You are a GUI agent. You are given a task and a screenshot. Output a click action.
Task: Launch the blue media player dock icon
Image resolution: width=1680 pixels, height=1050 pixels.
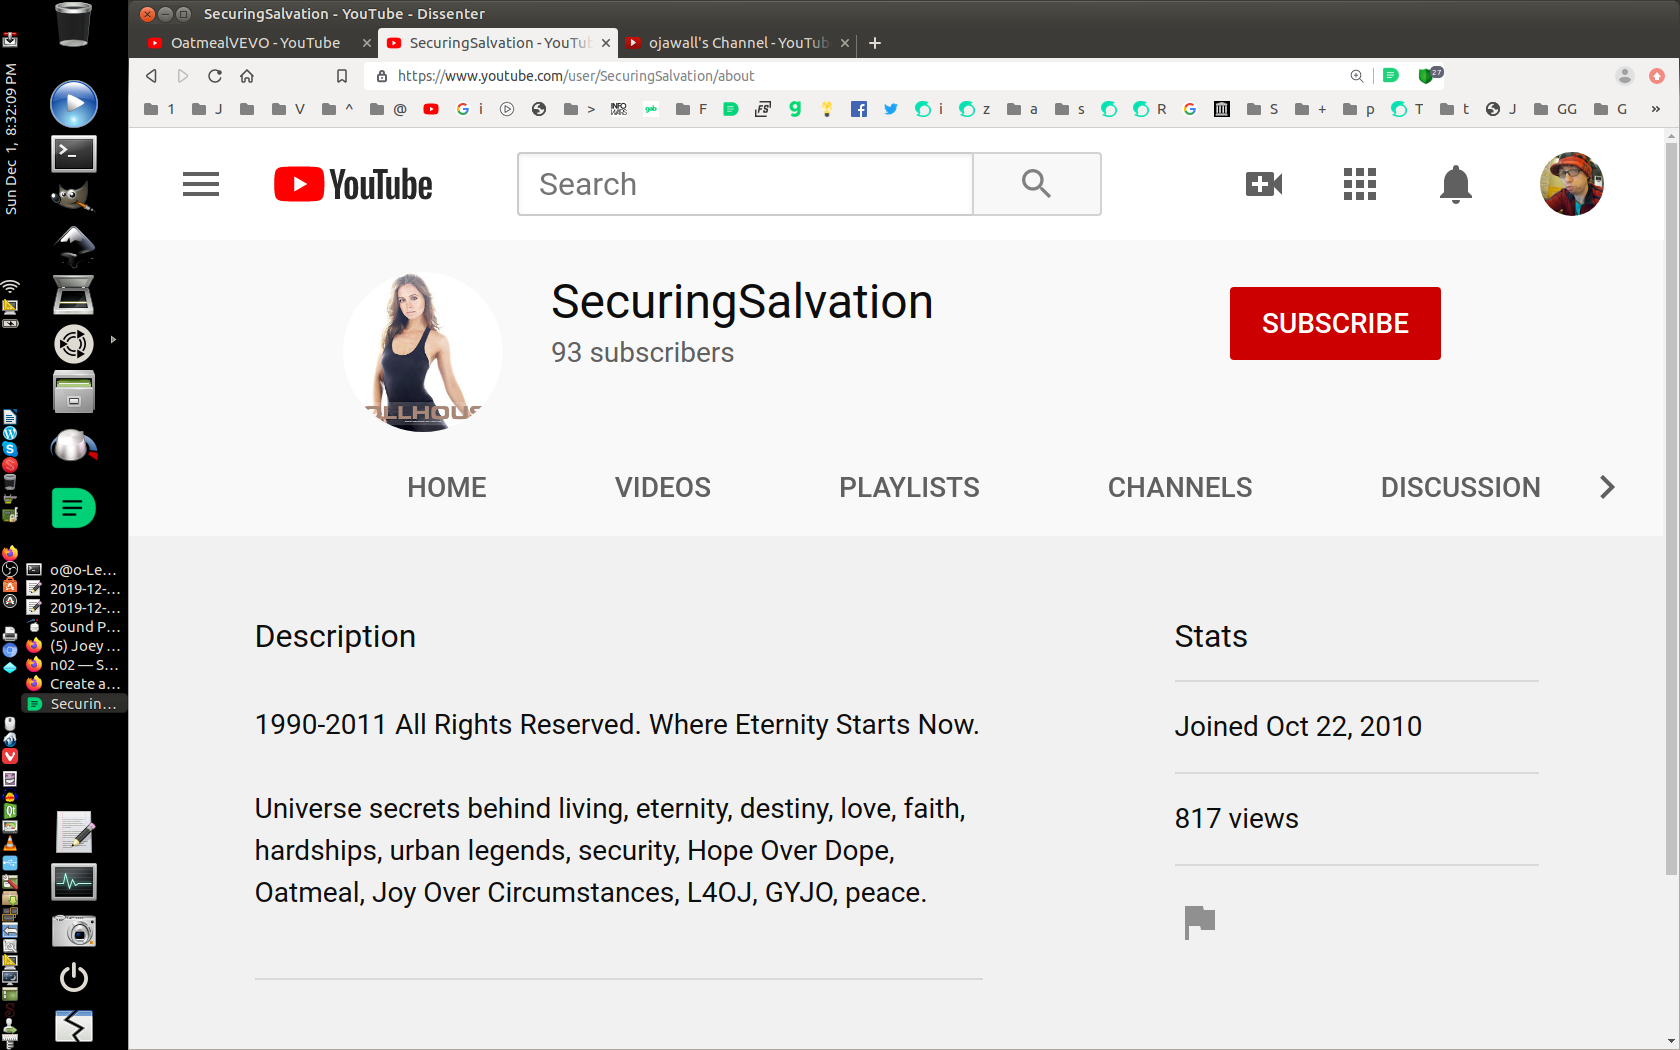tap(74, 104)
